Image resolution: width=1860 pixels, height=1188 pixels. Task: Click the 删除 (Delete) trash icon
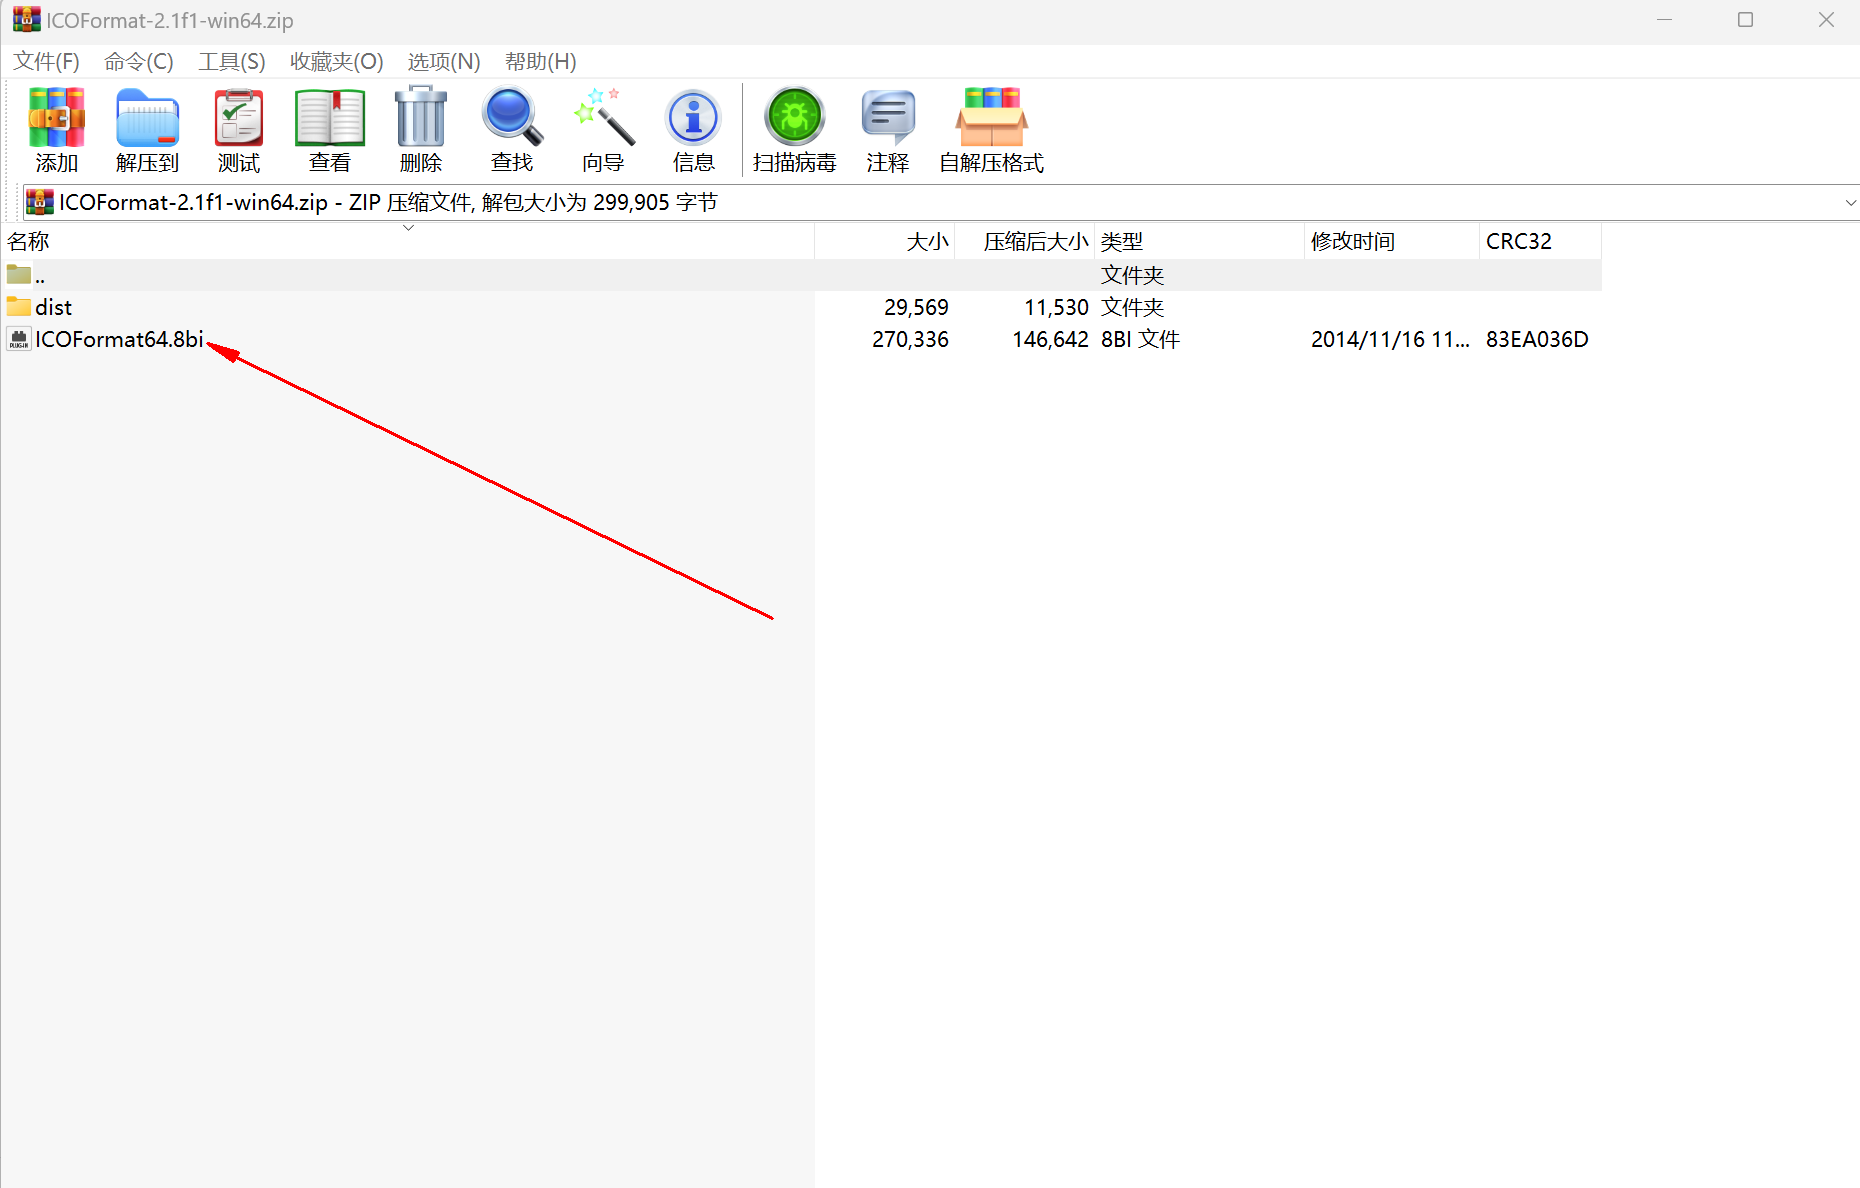(421, 117)
